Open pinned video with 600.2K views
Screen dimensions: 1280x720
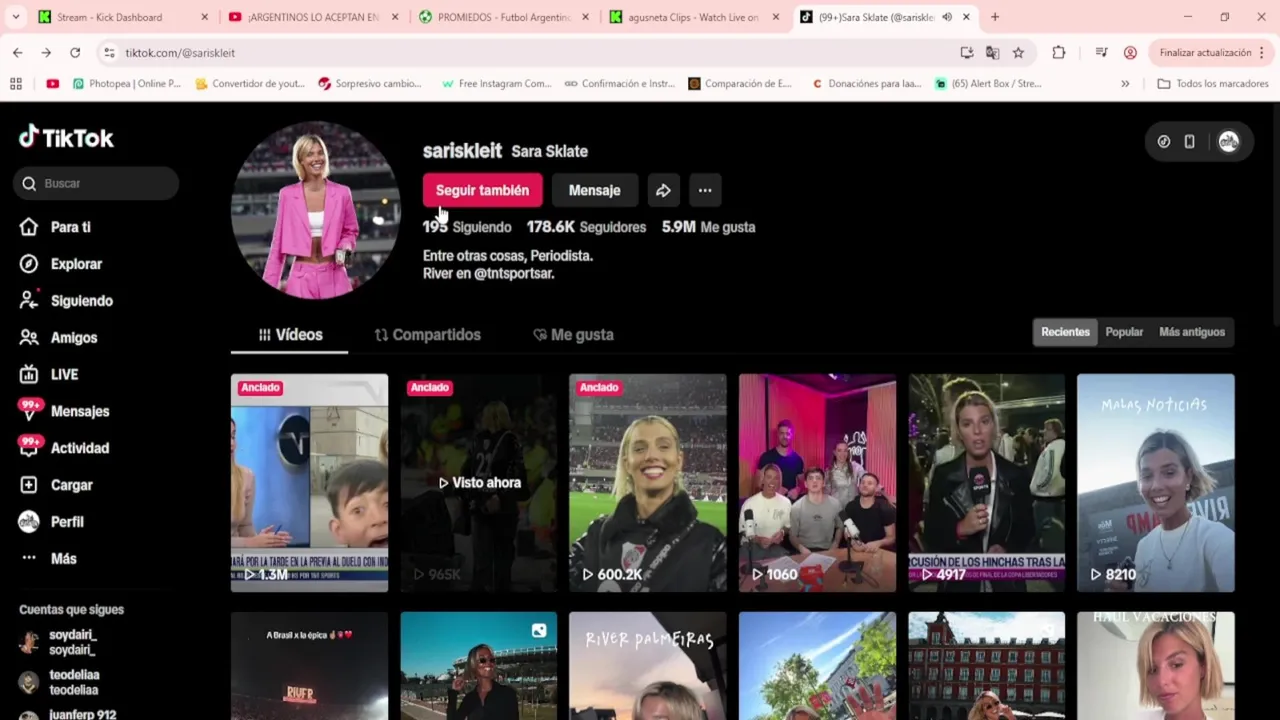(647, 483)
